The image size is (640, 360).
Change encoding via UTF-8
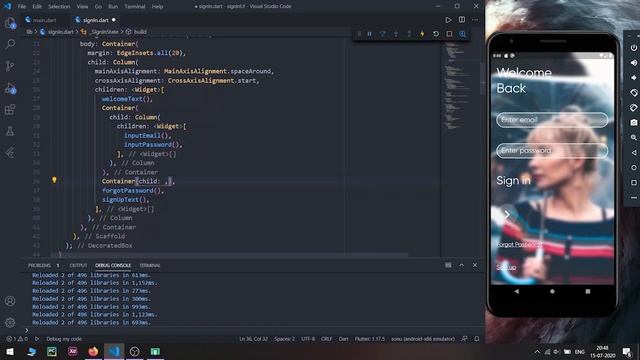pyautogui.click(x=308, y=339)
